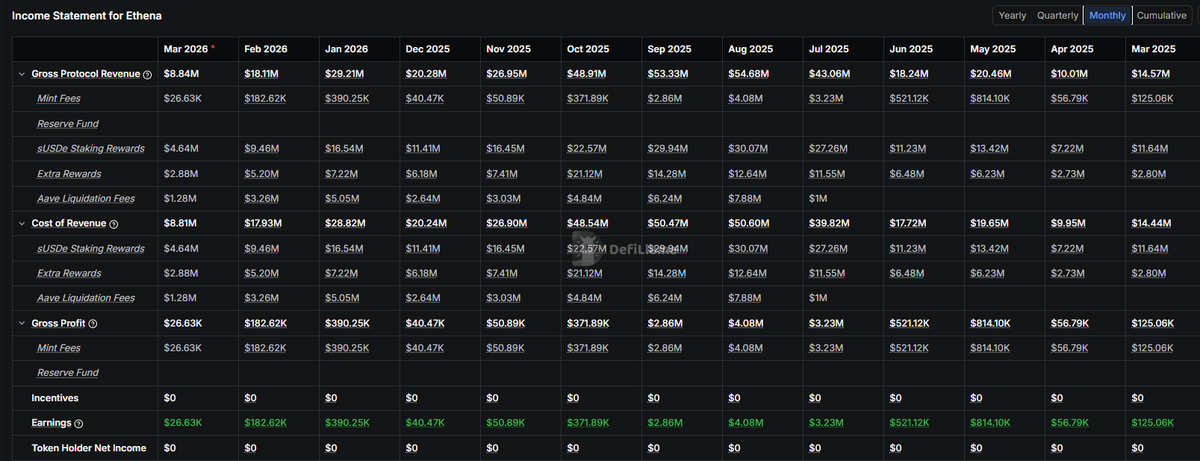Open sUSDe Staking Rewards under Gross Protocol Revenue

pyautogui.click(x=91, y=149)
